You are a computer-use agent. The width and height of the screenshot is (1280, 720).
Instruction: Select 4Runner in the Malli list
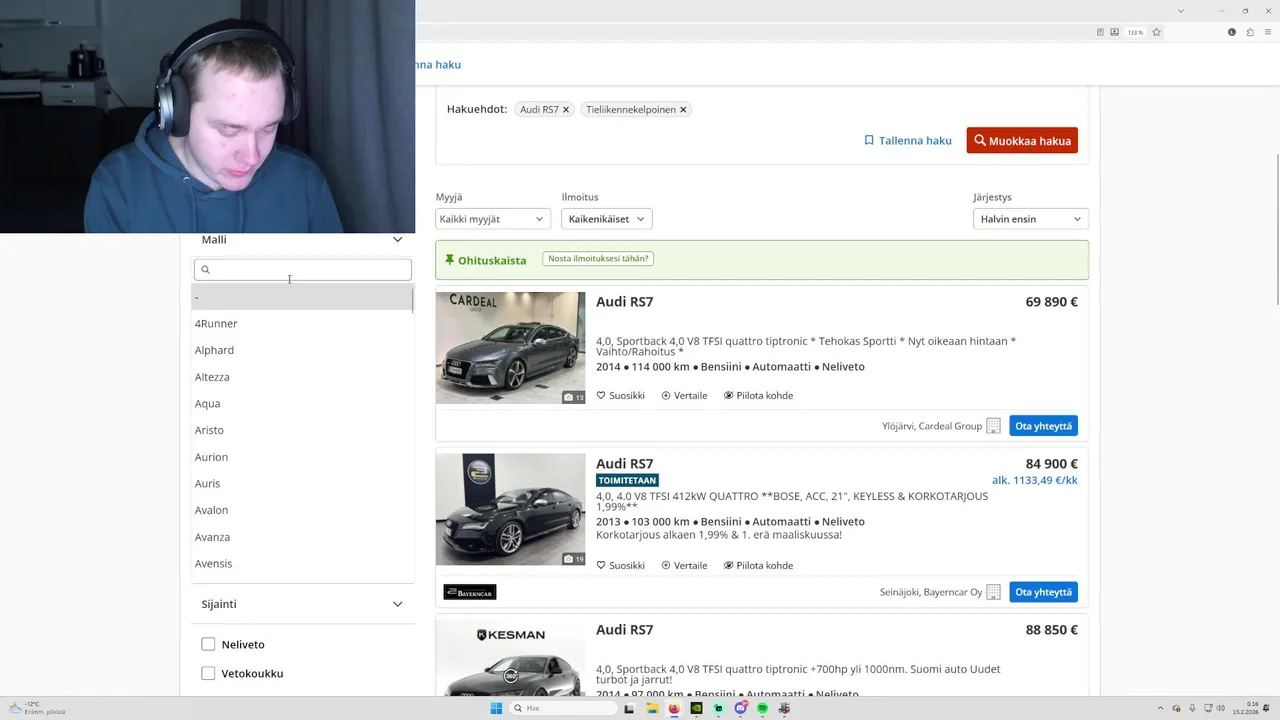pos(301,324)
